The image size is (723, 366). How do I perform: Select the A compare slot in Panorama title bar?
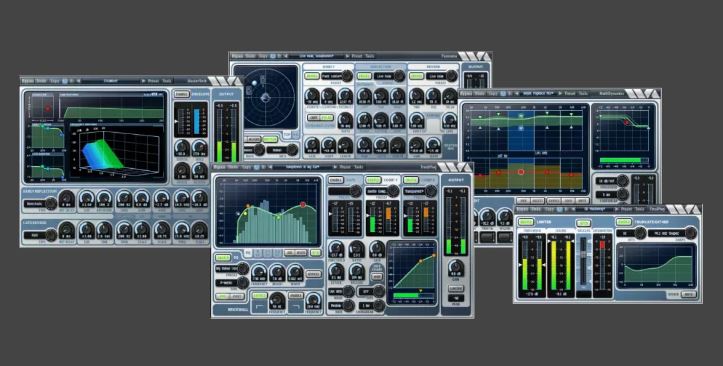tap(273, 56)
